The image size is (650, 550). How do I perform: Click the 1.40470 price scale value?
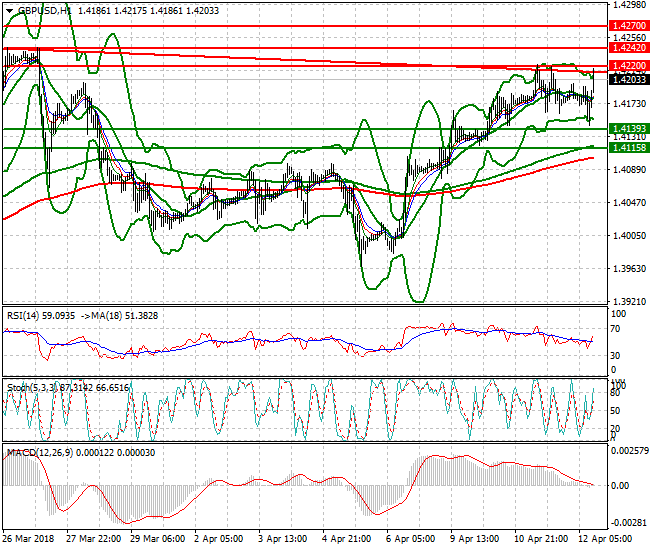point(629,202)
